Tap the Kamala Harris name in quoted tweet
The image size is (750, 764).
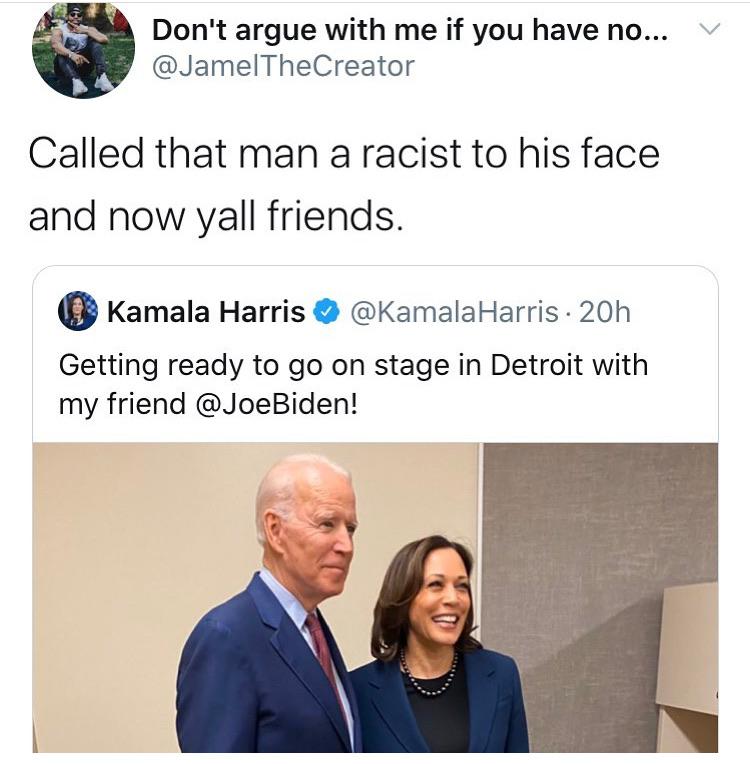click(x=205, y=313)
